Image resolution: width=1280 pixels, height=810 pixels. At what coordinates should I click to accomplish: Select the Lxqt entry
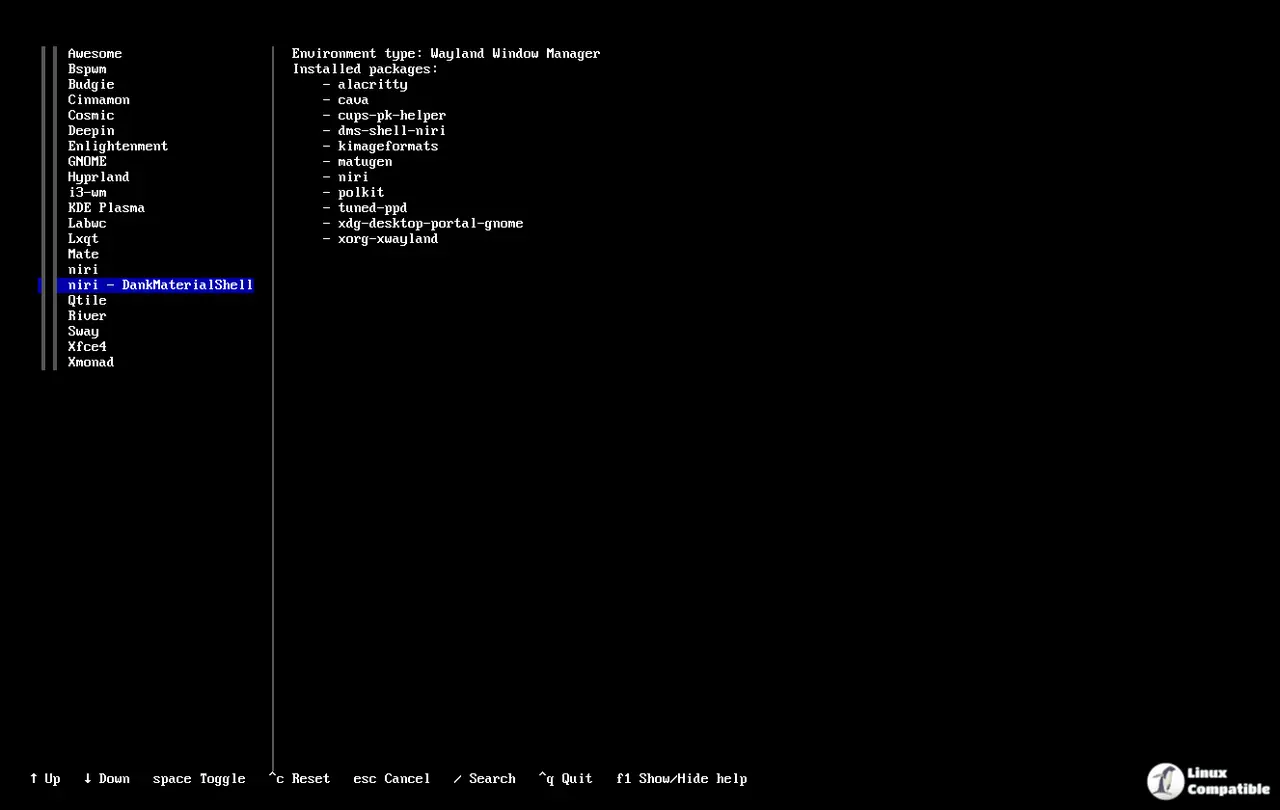(83, 239)
